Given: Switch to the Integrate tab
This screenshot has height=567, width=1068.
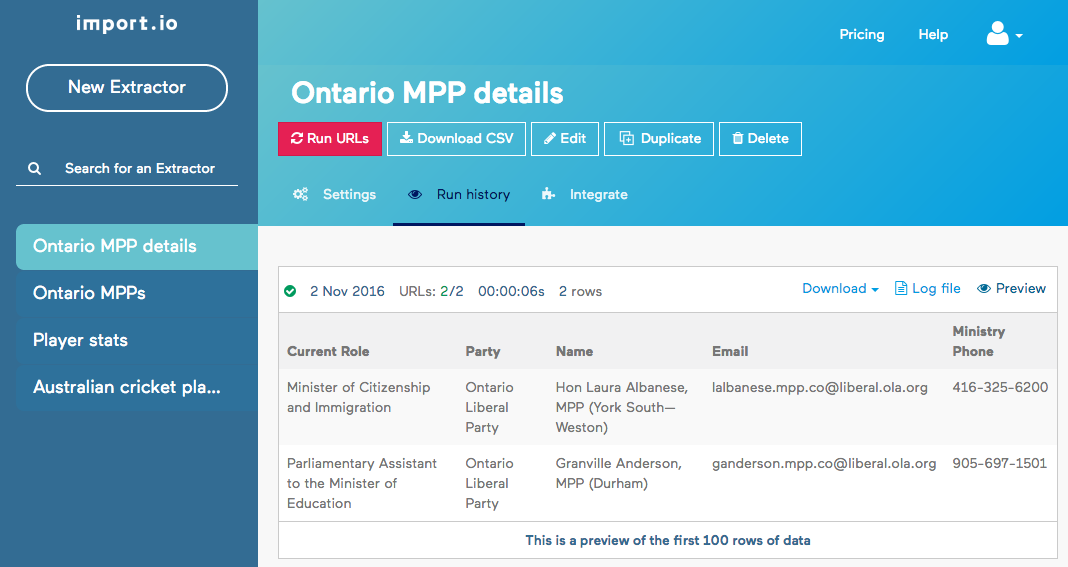Looking at the screenshot, I should 584,194.
